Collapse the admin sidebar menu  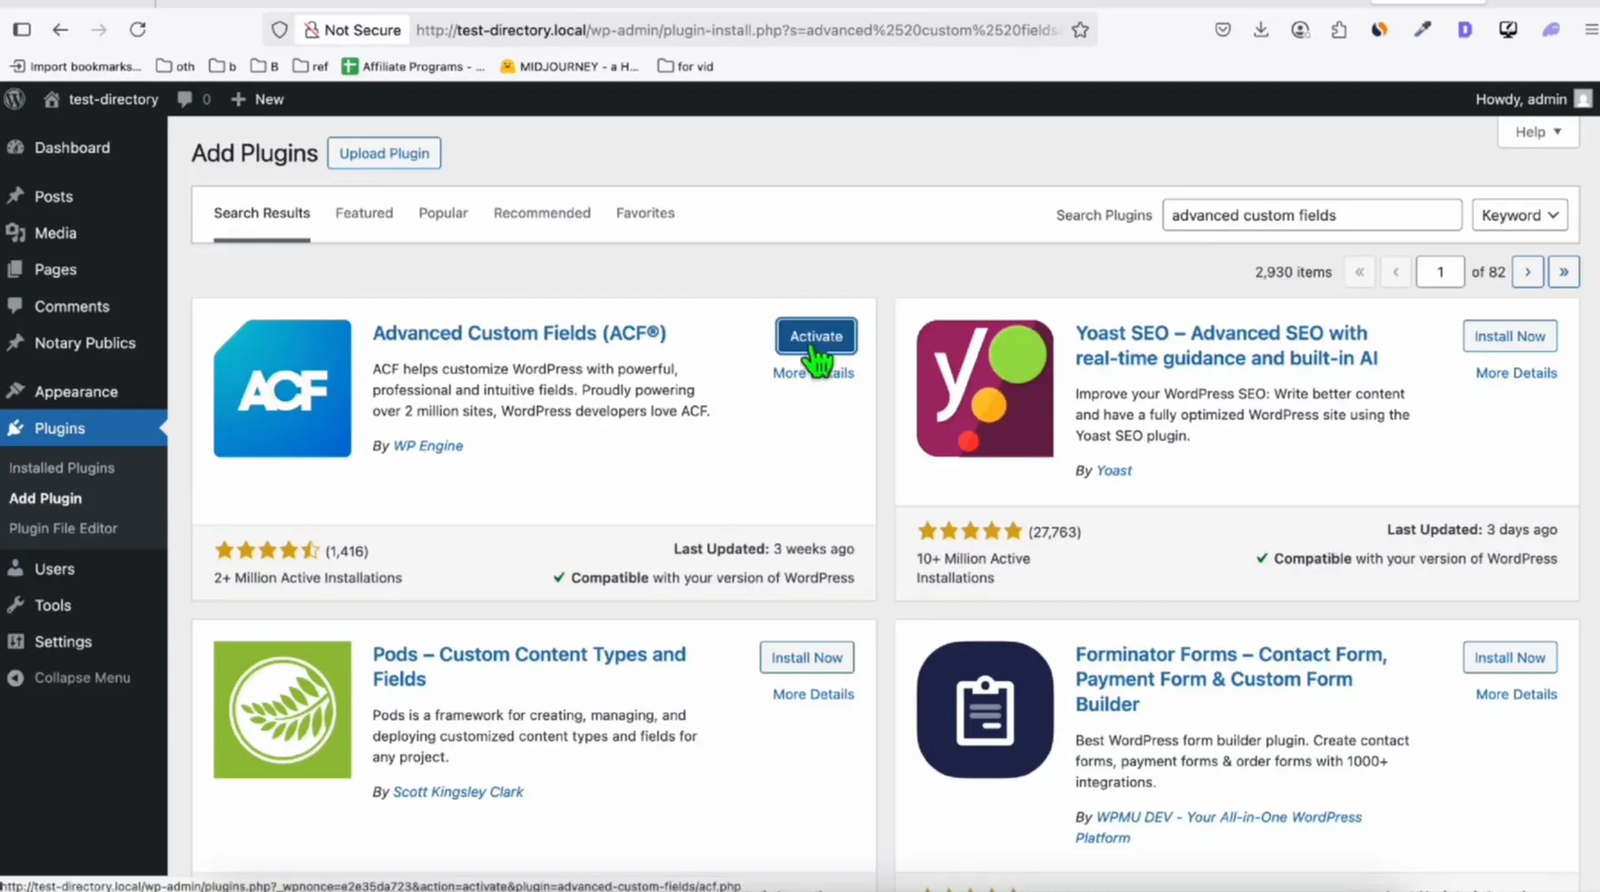tap(84, 677)
